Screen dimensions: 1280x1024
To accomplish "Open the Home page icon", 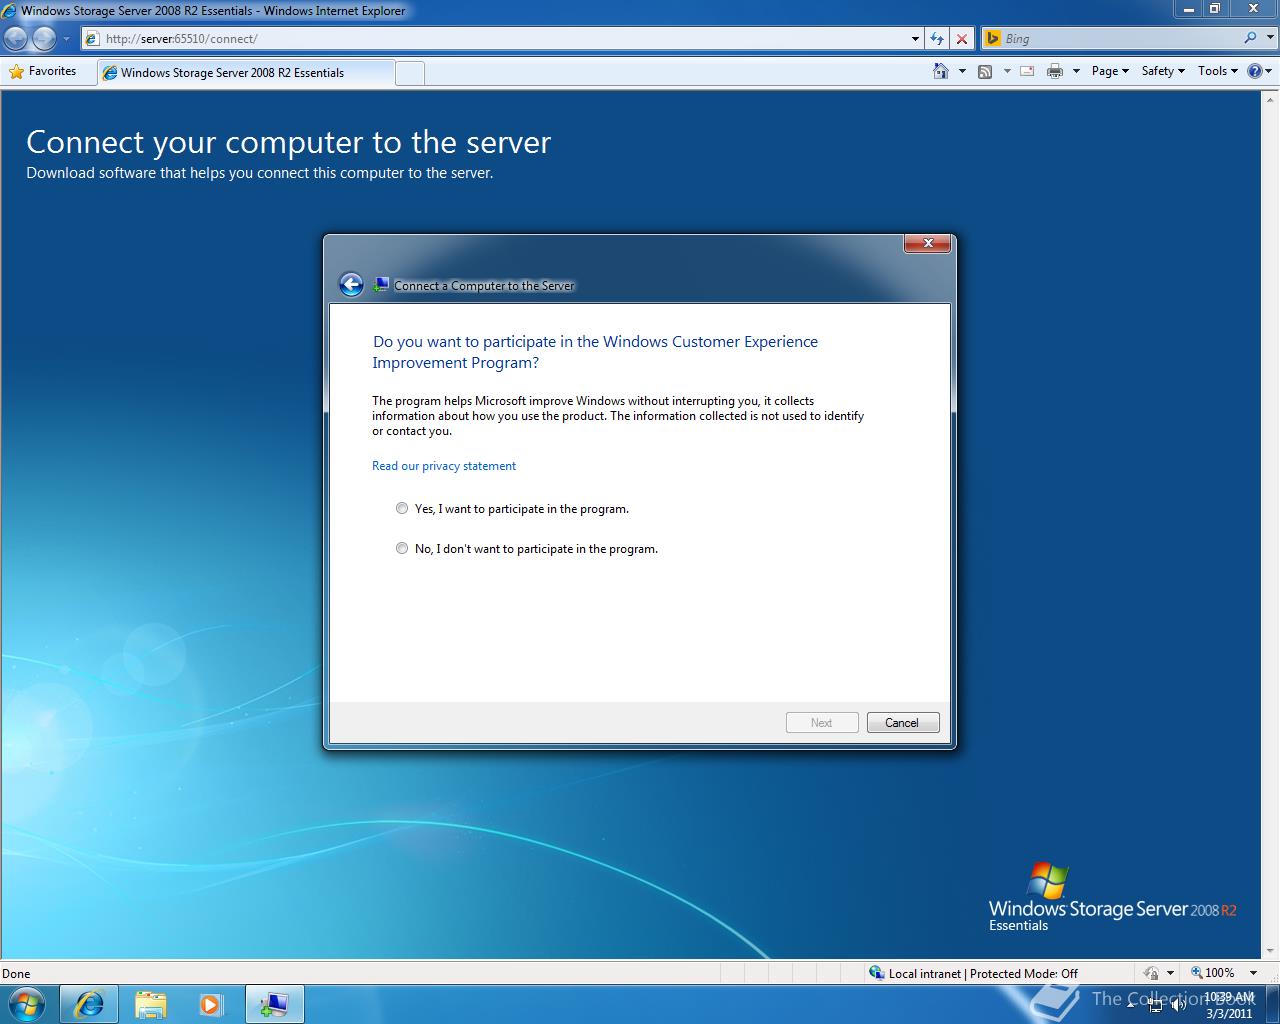I will coord(940,71).
